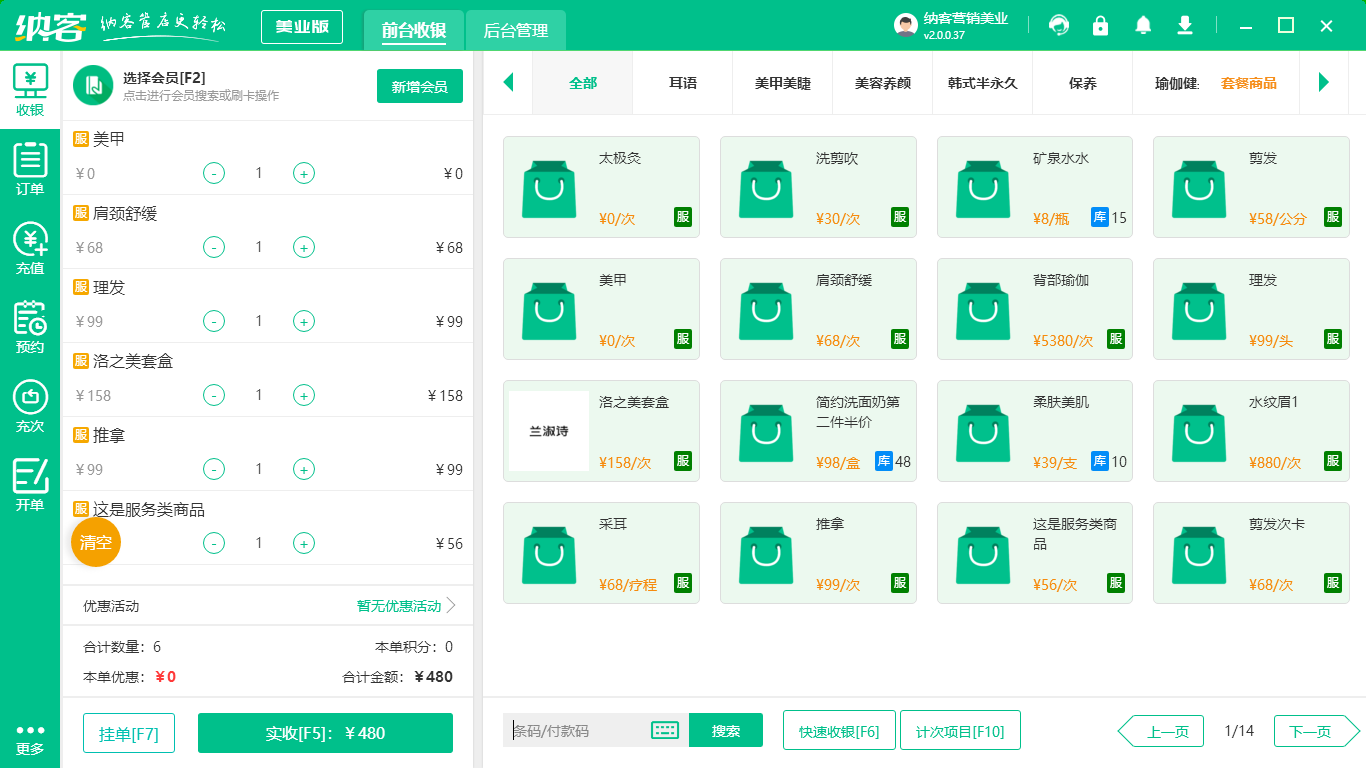Increase quantity of 肩颈舒缓 in cart
1366x768 pixels.
click(x=304, y=247)
